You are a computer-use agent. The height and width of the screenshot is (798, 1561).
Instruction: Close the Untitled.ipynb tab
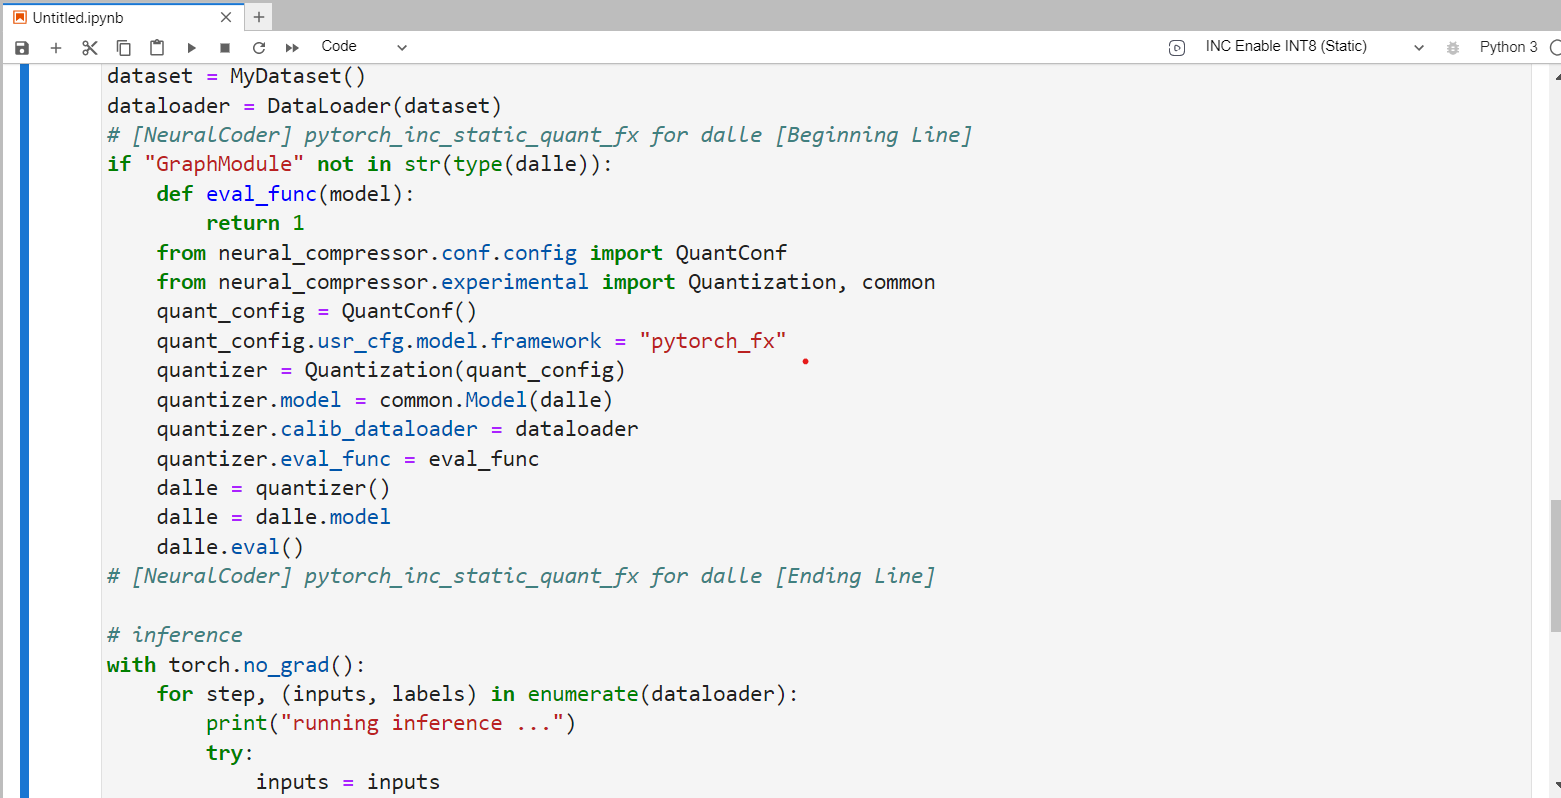pyautogui.click(x=226, y=17)
